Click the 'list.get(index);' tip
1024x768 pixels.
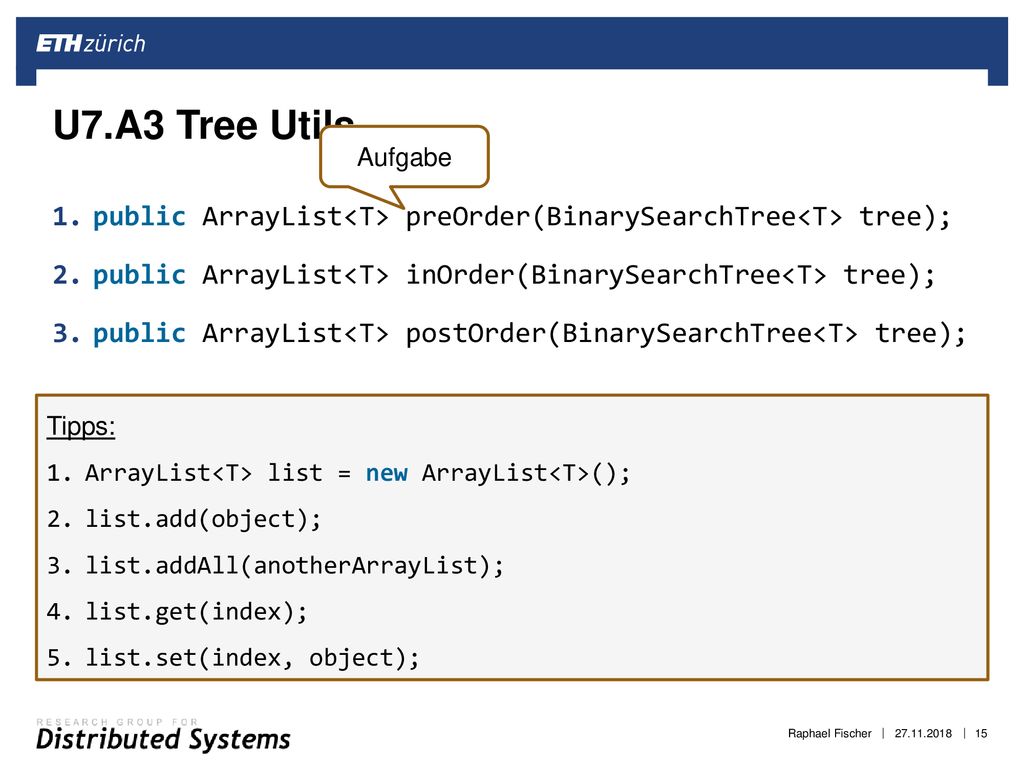[x=176, y=612]
